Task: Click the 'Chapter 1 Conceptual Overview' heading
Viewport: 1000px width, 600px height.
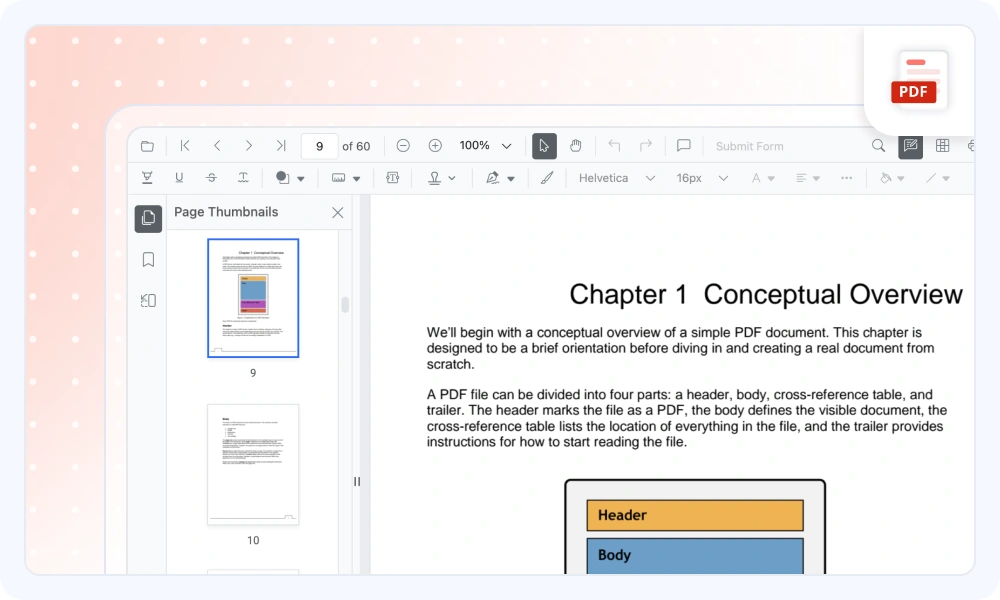Action: click(765, 294)
